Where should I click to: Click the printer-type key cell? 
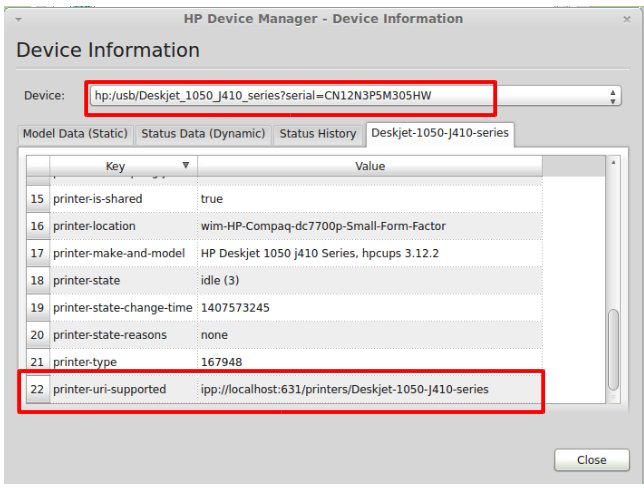tap(124, 362)
